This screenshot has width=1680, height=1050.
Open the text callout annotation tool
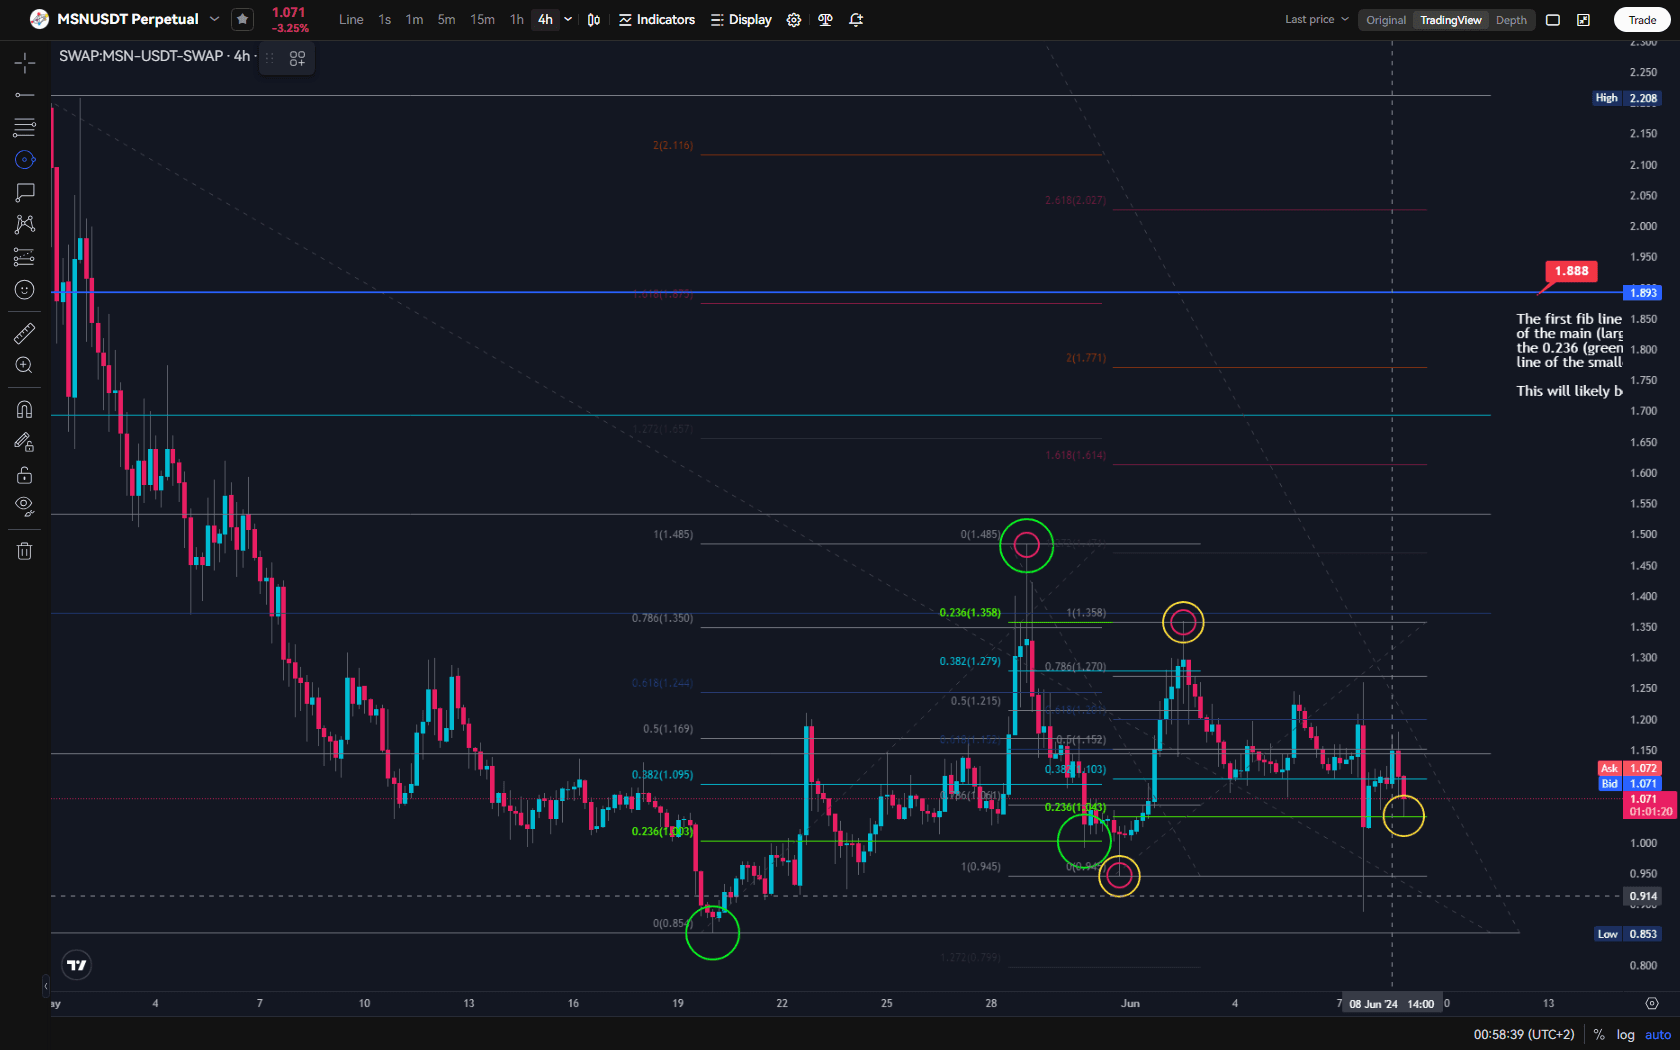click(x=25, y=192)
